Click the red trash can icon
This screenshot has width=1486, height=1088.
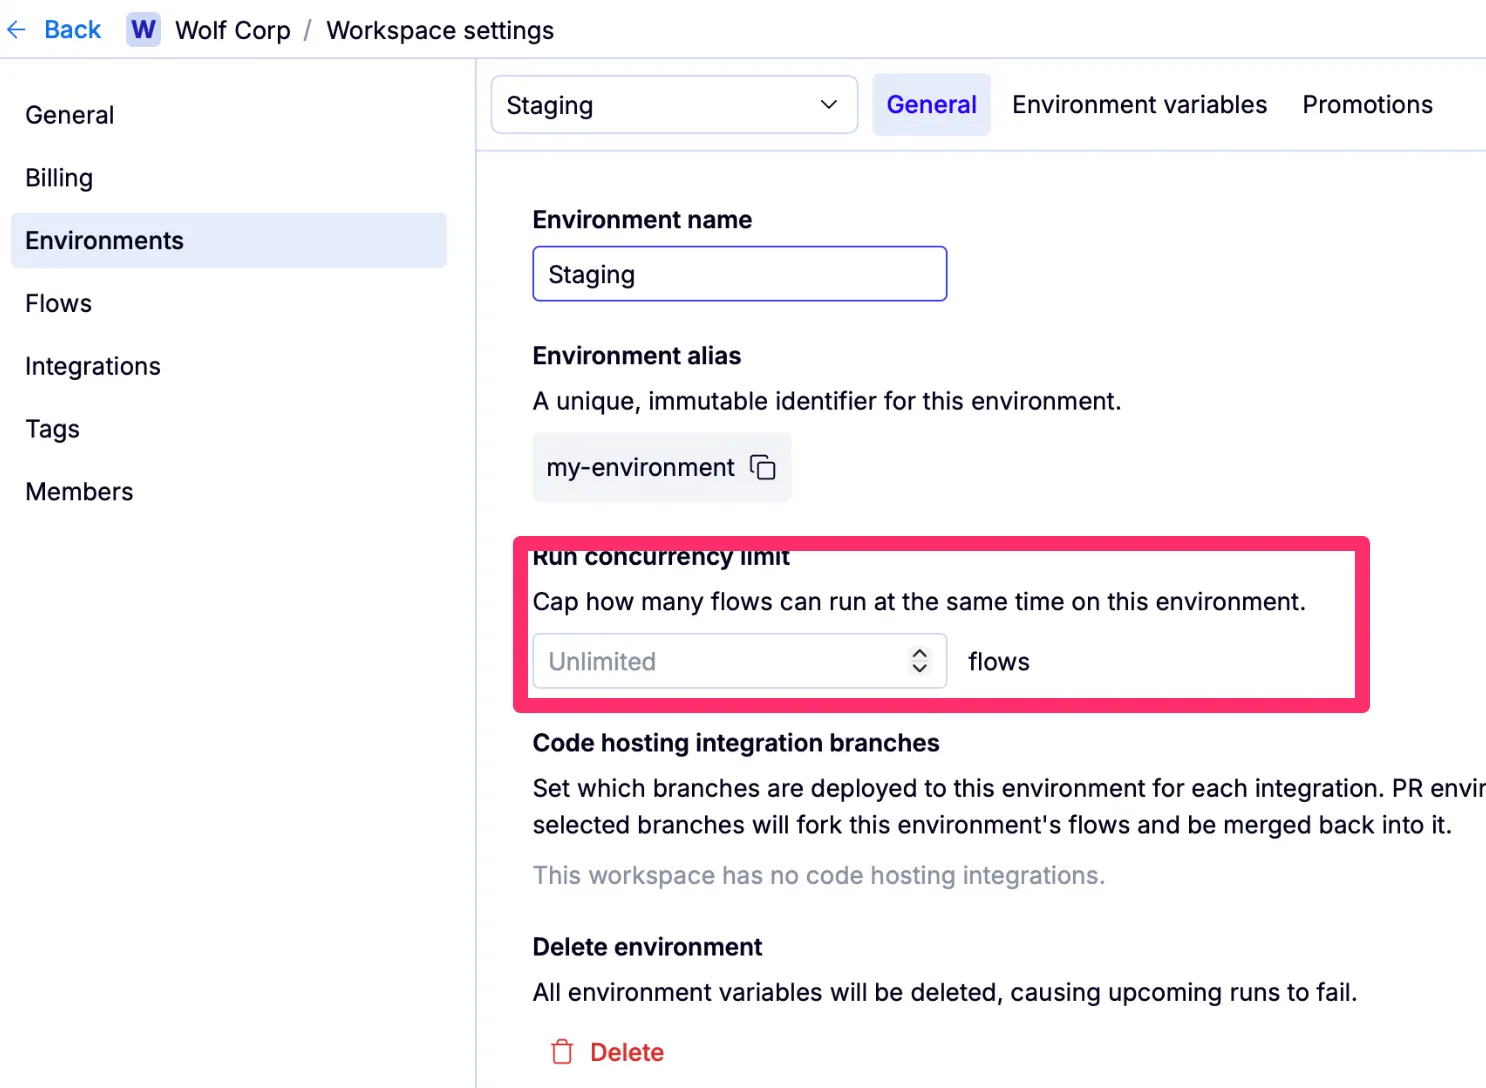[x=562, y=1052]
